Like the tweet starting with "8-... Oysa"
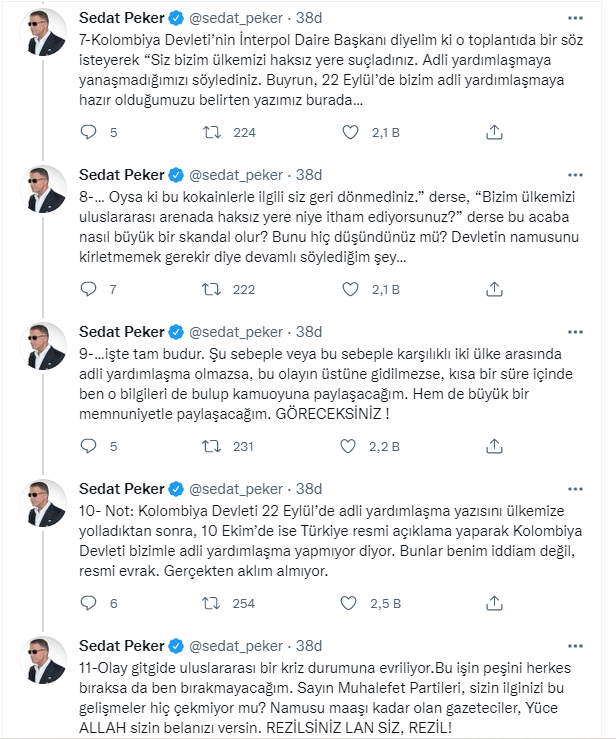Image resolution: width=616 pixels, height=739 pixels. 350,290
